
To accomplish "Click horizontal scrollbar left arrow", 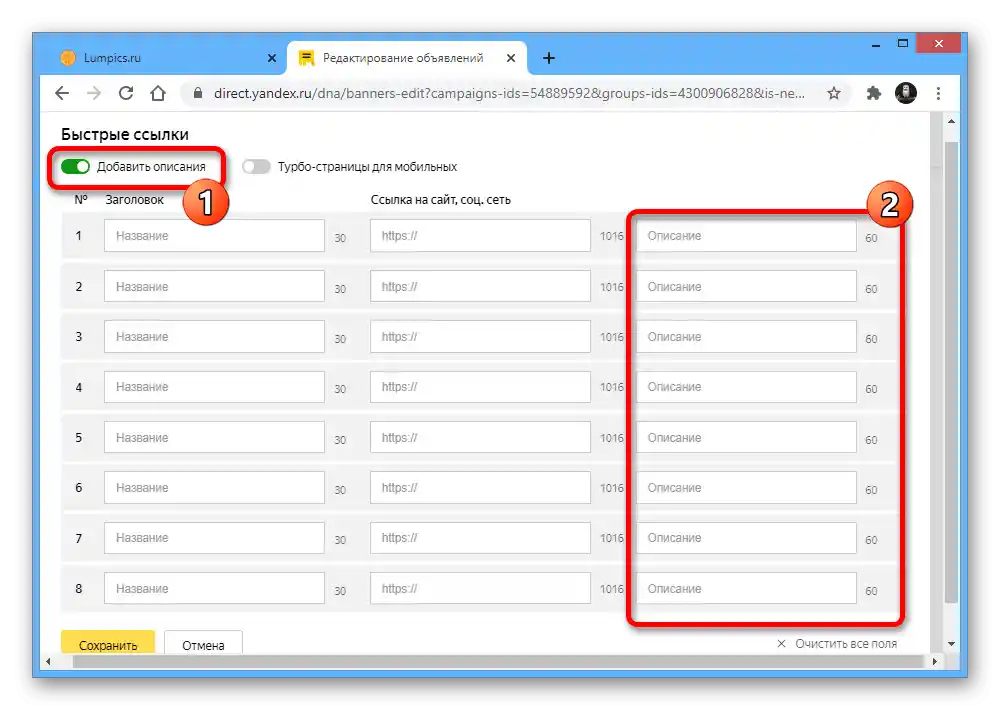I will coord(48,662).
